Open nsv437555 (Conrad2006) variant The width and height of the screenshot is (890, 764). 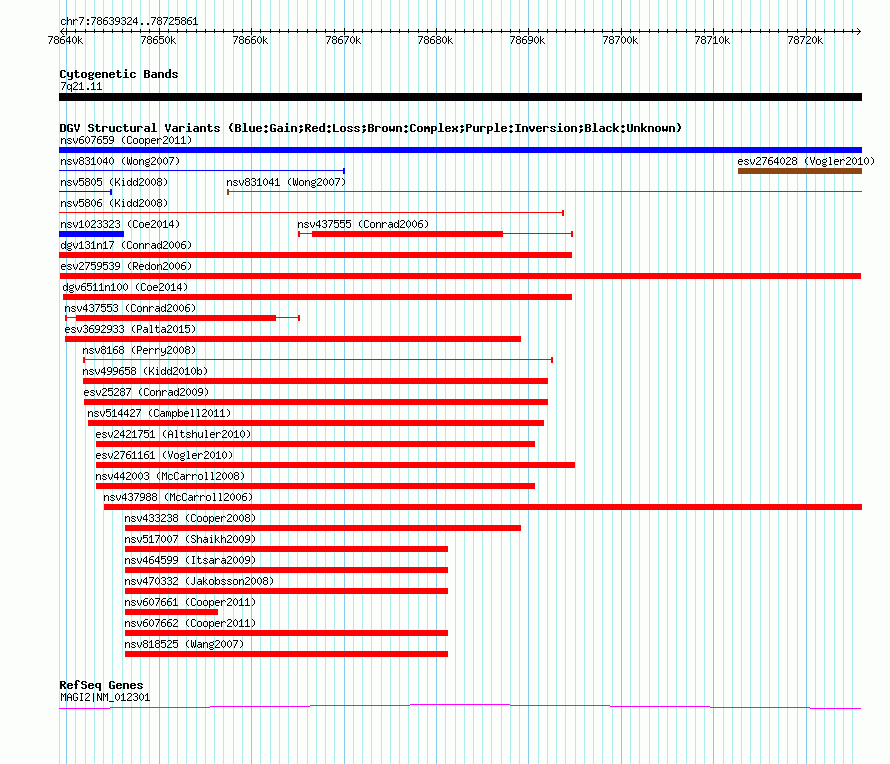(x=363, y=224)
